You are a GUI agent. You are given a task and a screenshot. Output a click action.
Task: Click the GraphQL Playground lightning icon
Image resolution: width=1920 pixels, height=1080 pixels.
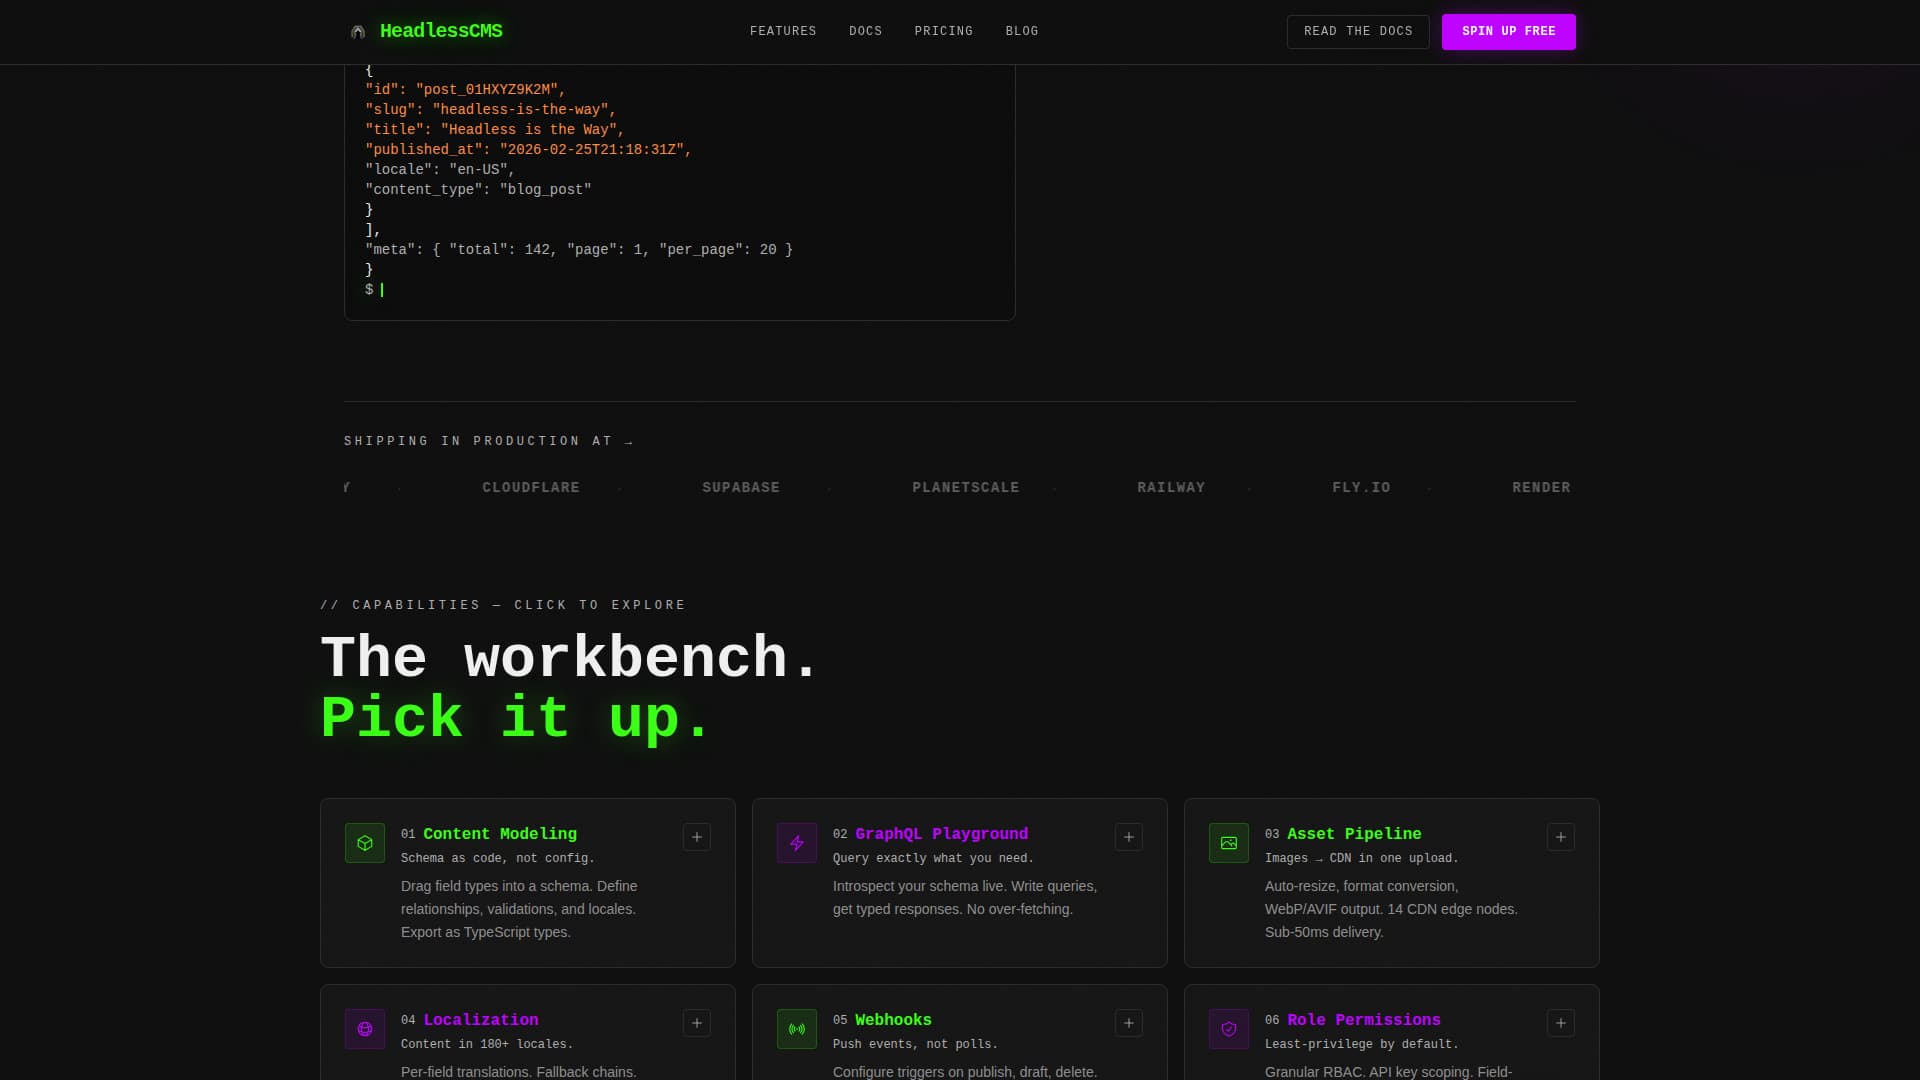tap(797, 843)
